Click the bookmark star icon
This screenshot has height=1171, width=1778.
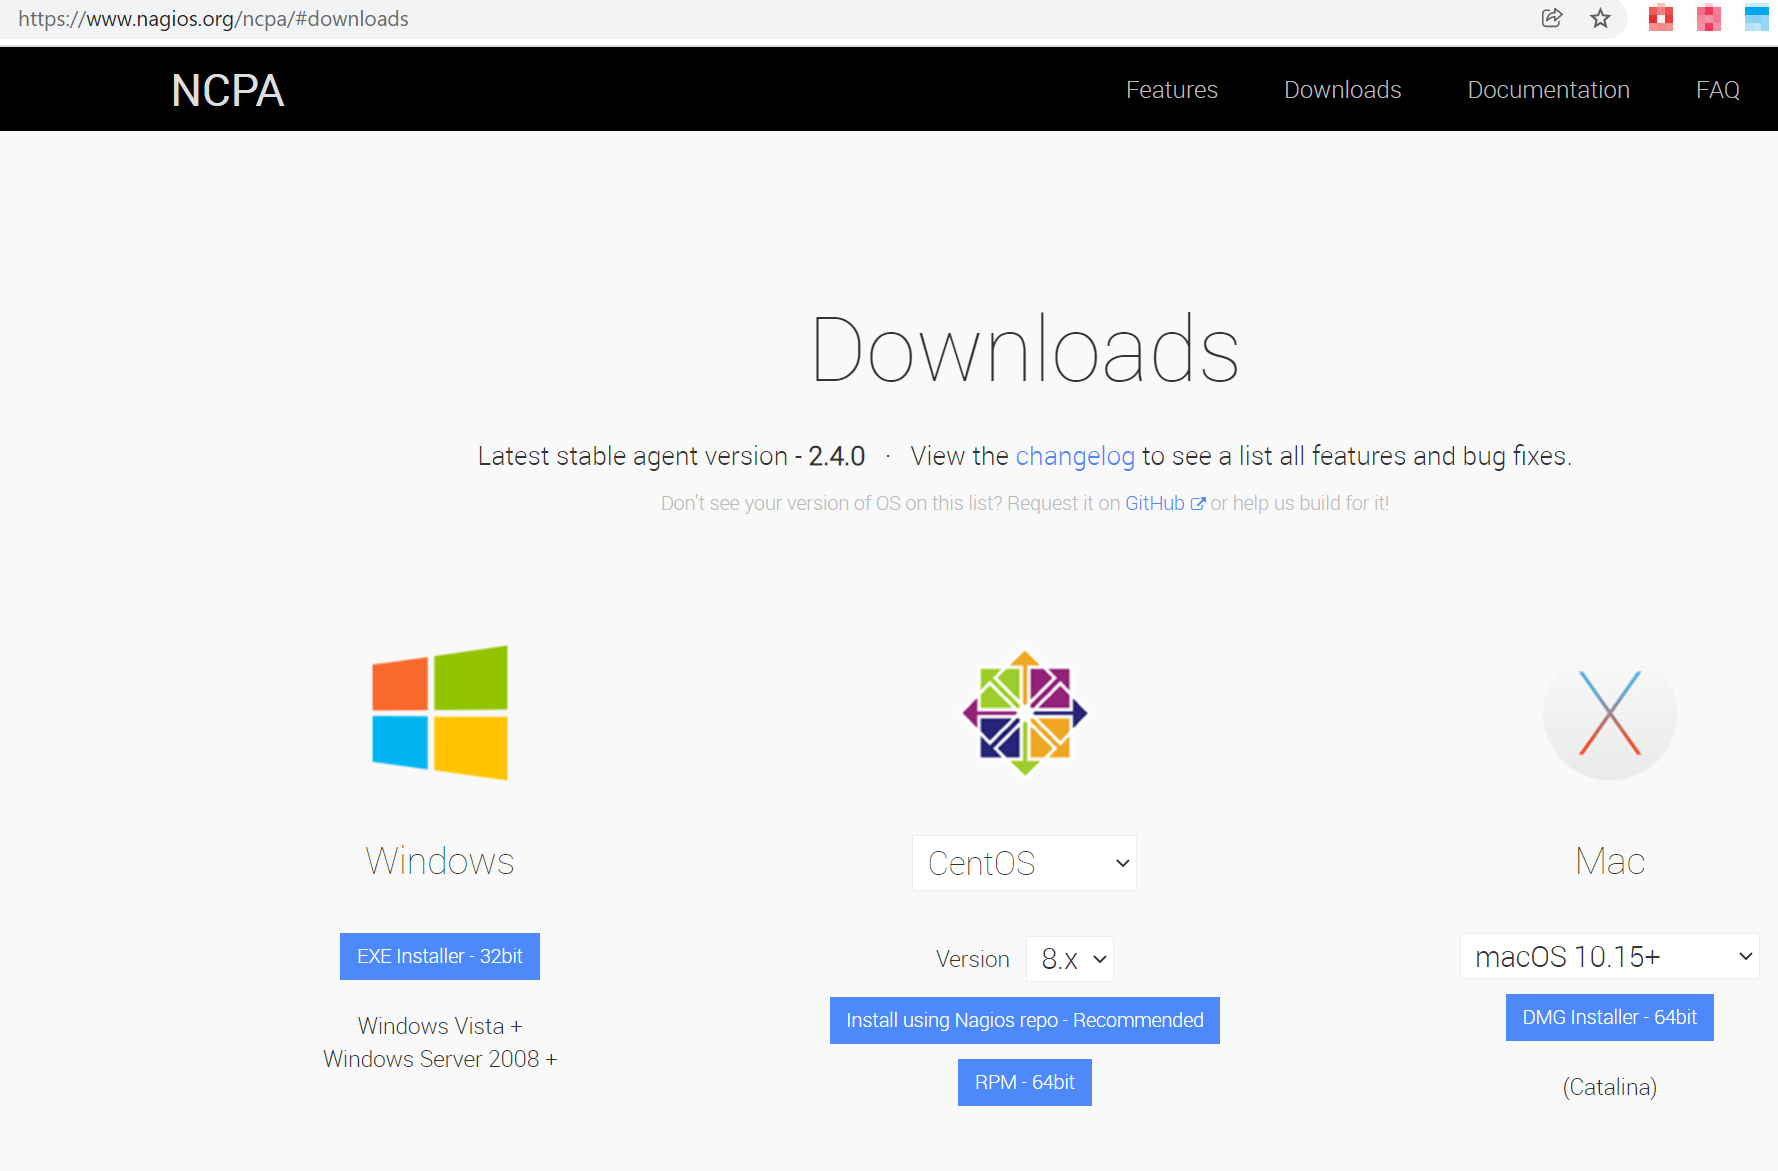(1600, 18)
